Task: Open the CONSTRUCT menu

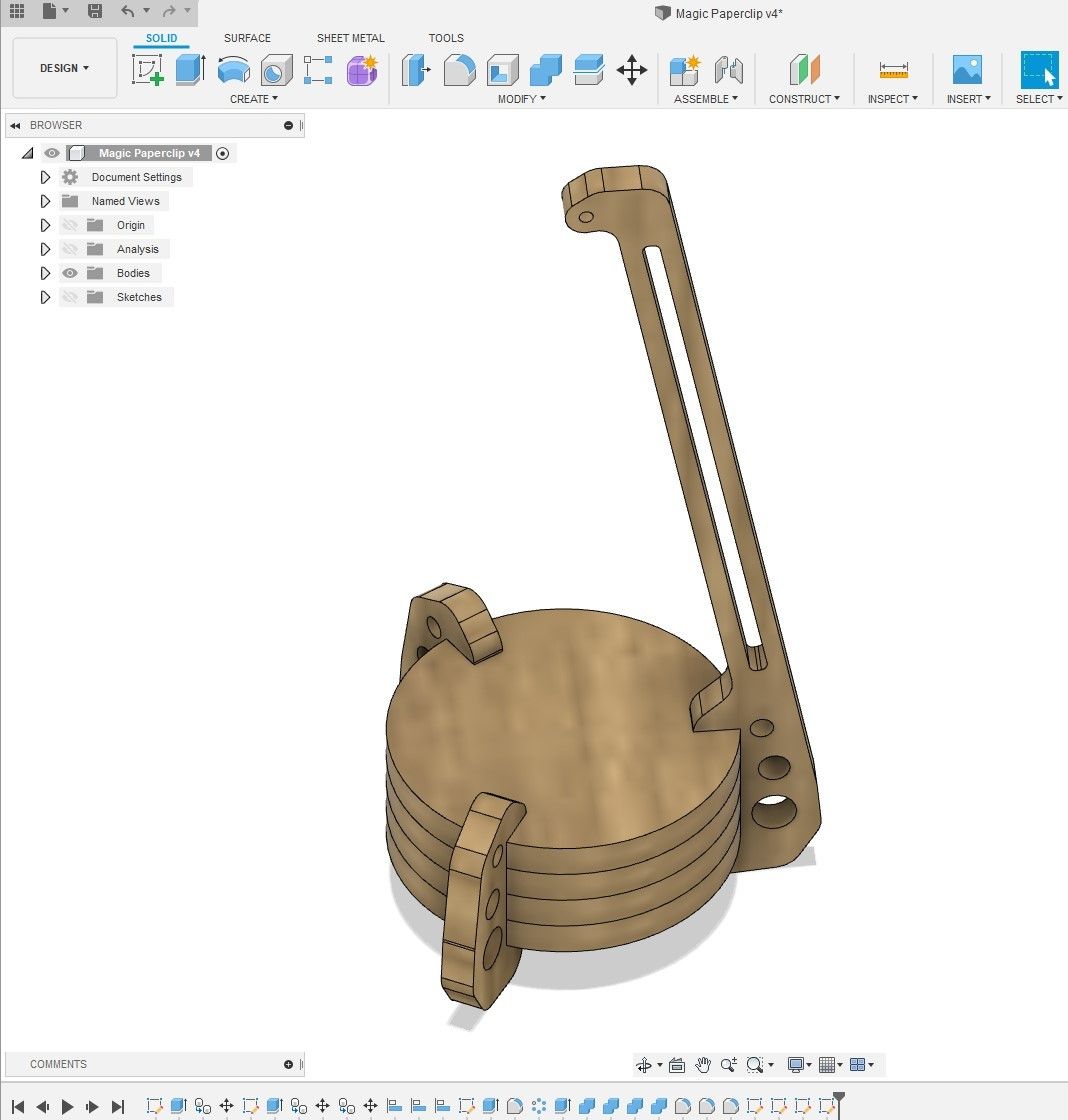Action: tap(804, 99)
